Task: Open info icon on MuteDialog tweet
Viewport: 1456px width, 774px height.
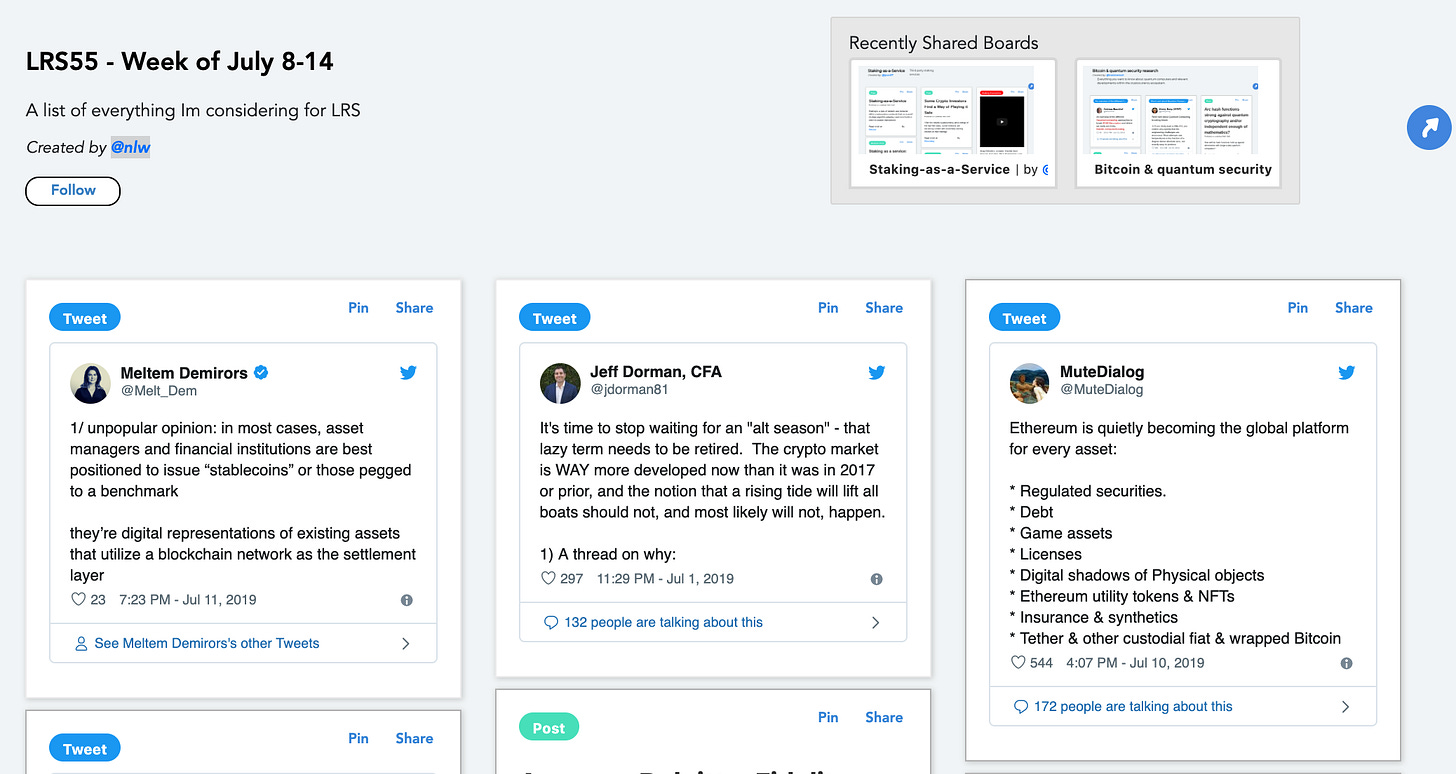Action: click(x=1346, y=663)
